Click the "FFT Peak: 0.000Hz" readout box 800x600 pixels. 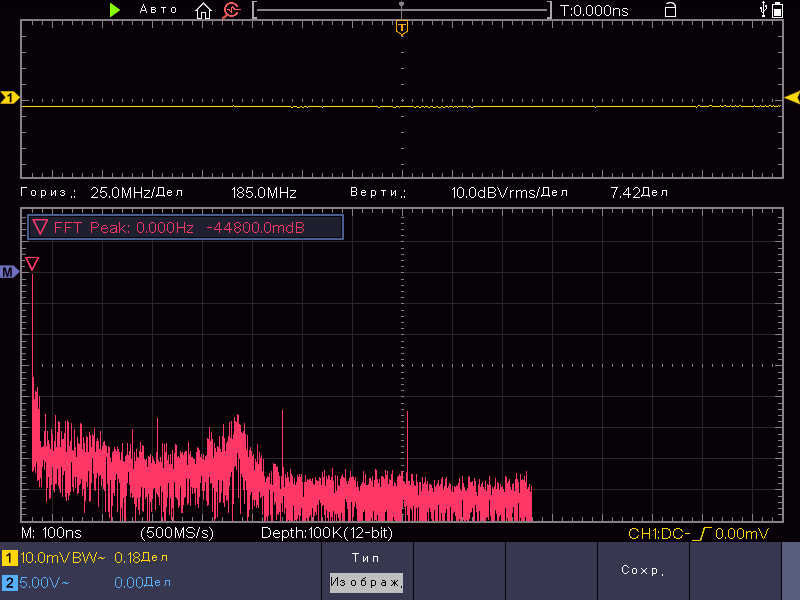click(185, 227)
